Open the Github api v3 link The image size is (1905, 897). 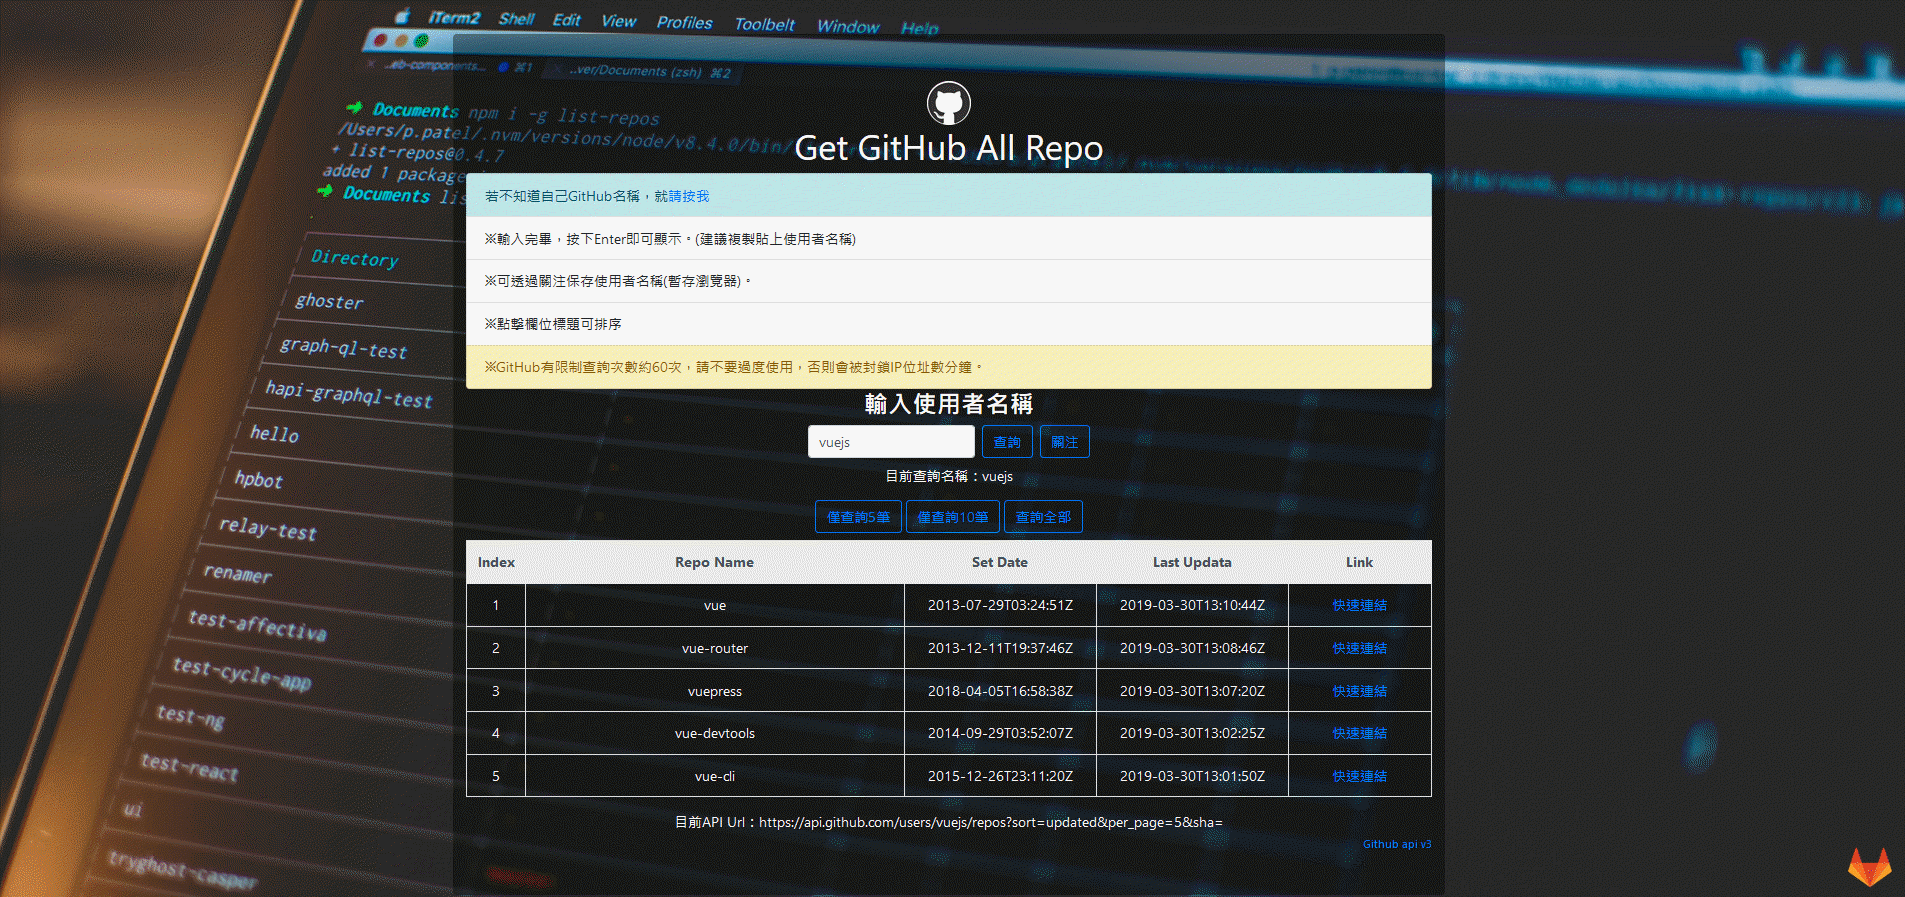click(x=1397, y=844)
